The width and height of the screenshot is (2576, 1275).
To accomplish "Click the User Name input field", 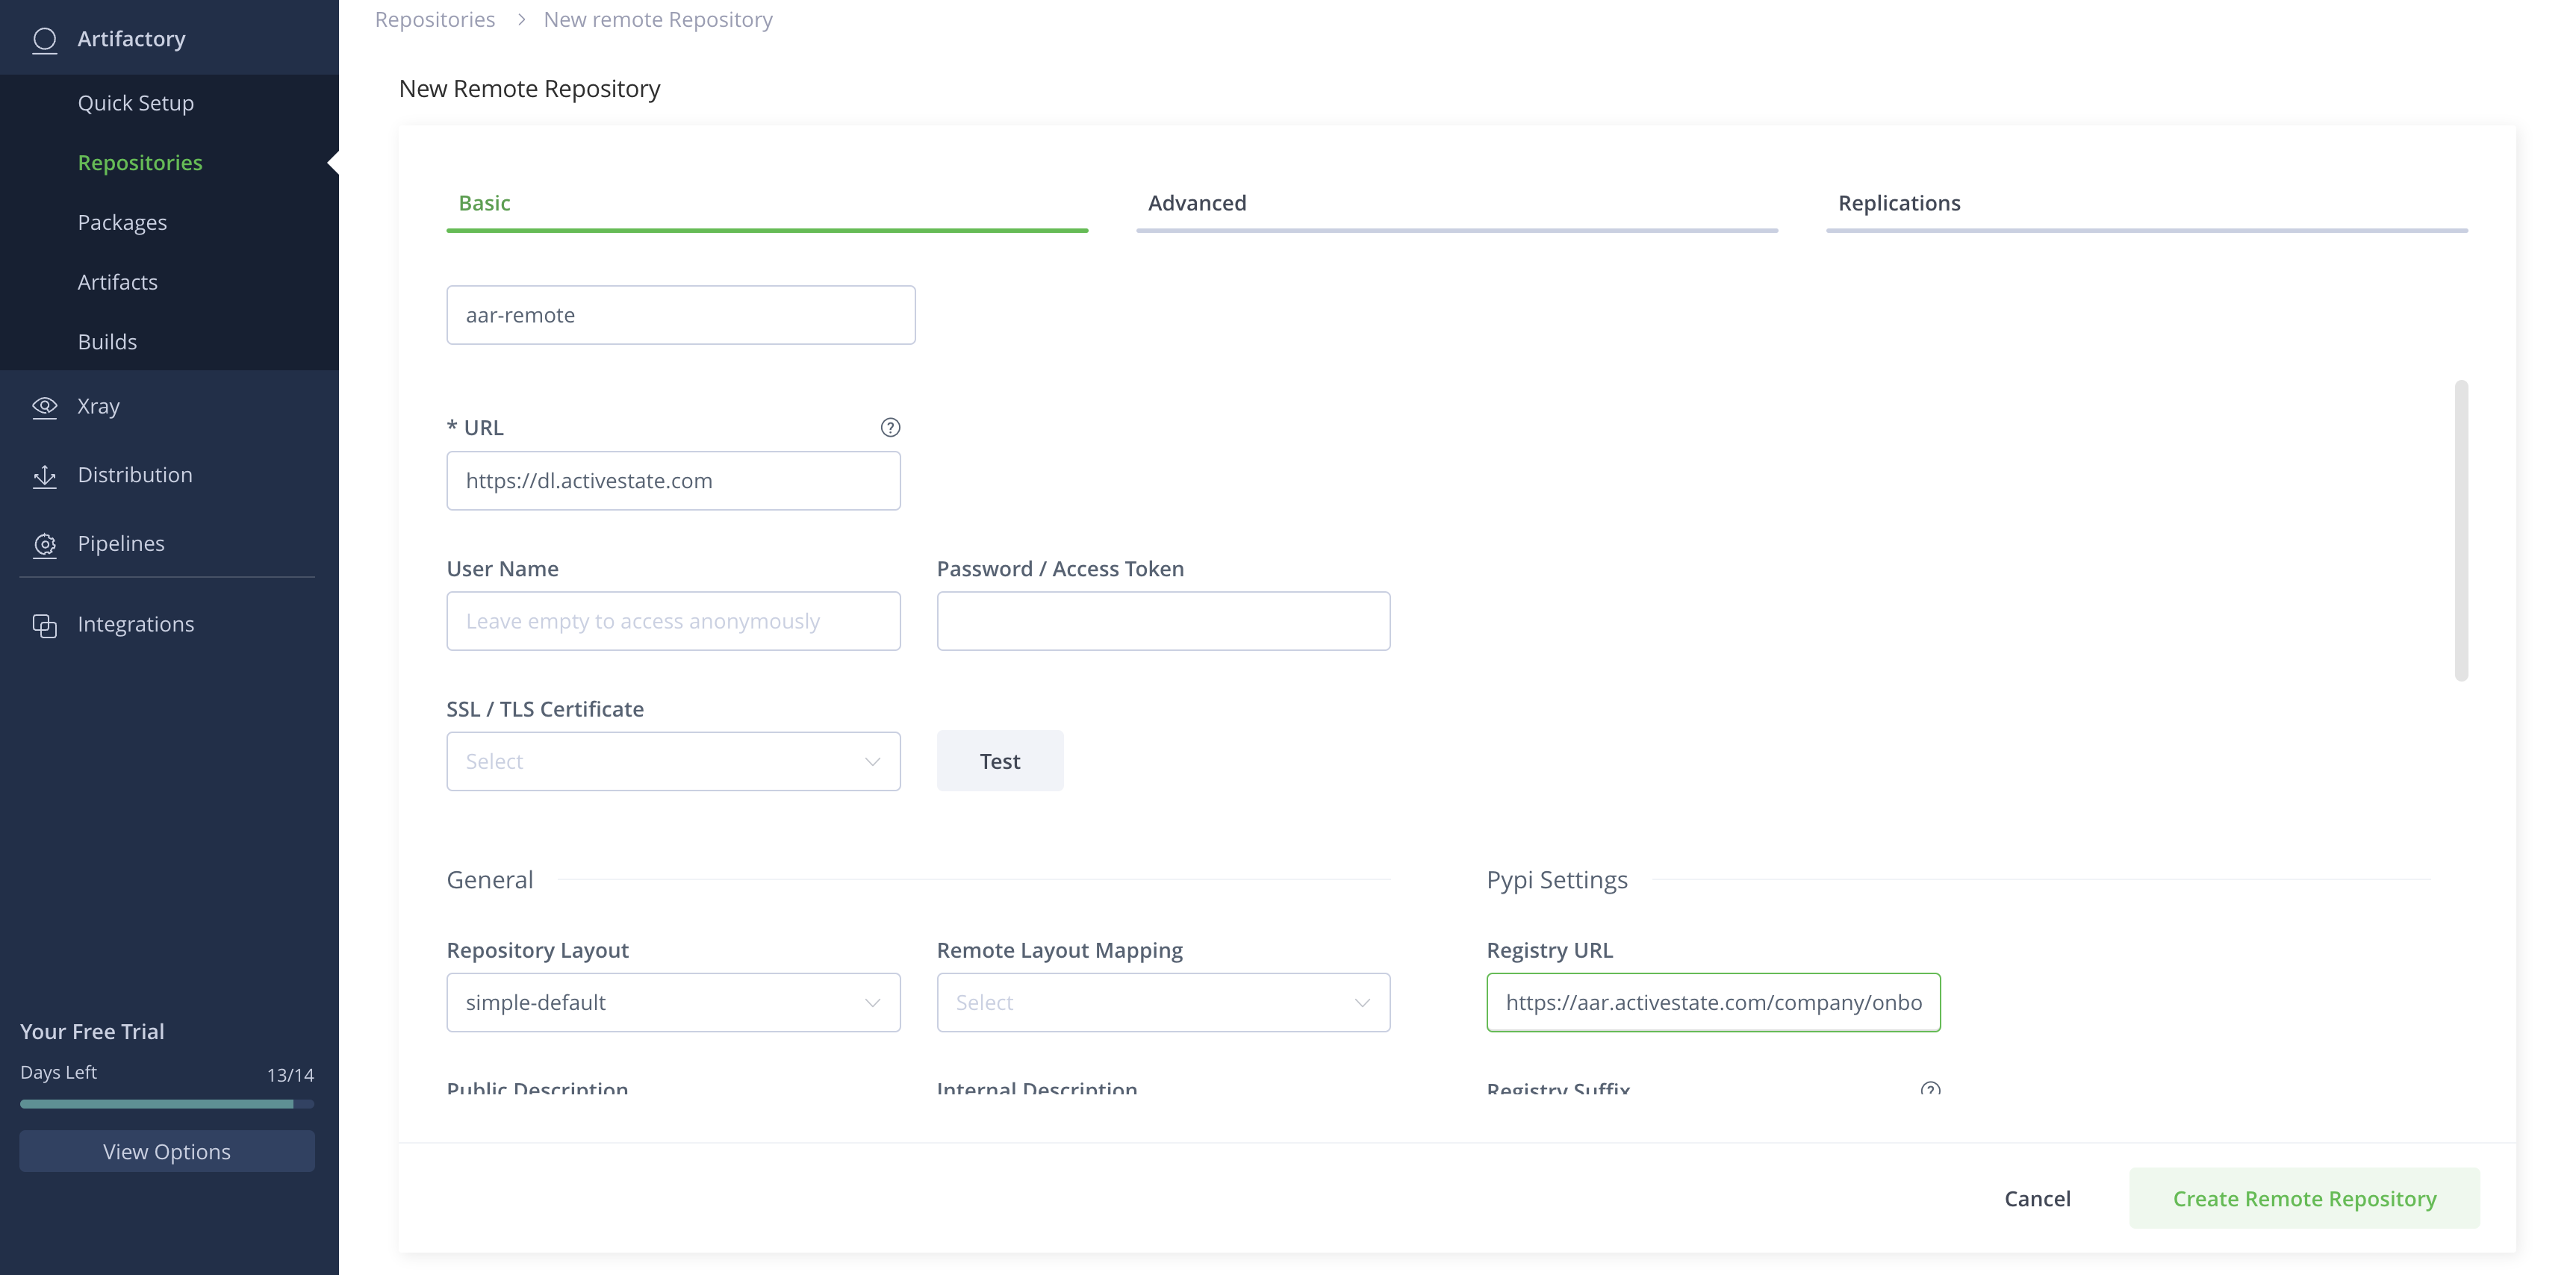I will (x=673, y=621).
